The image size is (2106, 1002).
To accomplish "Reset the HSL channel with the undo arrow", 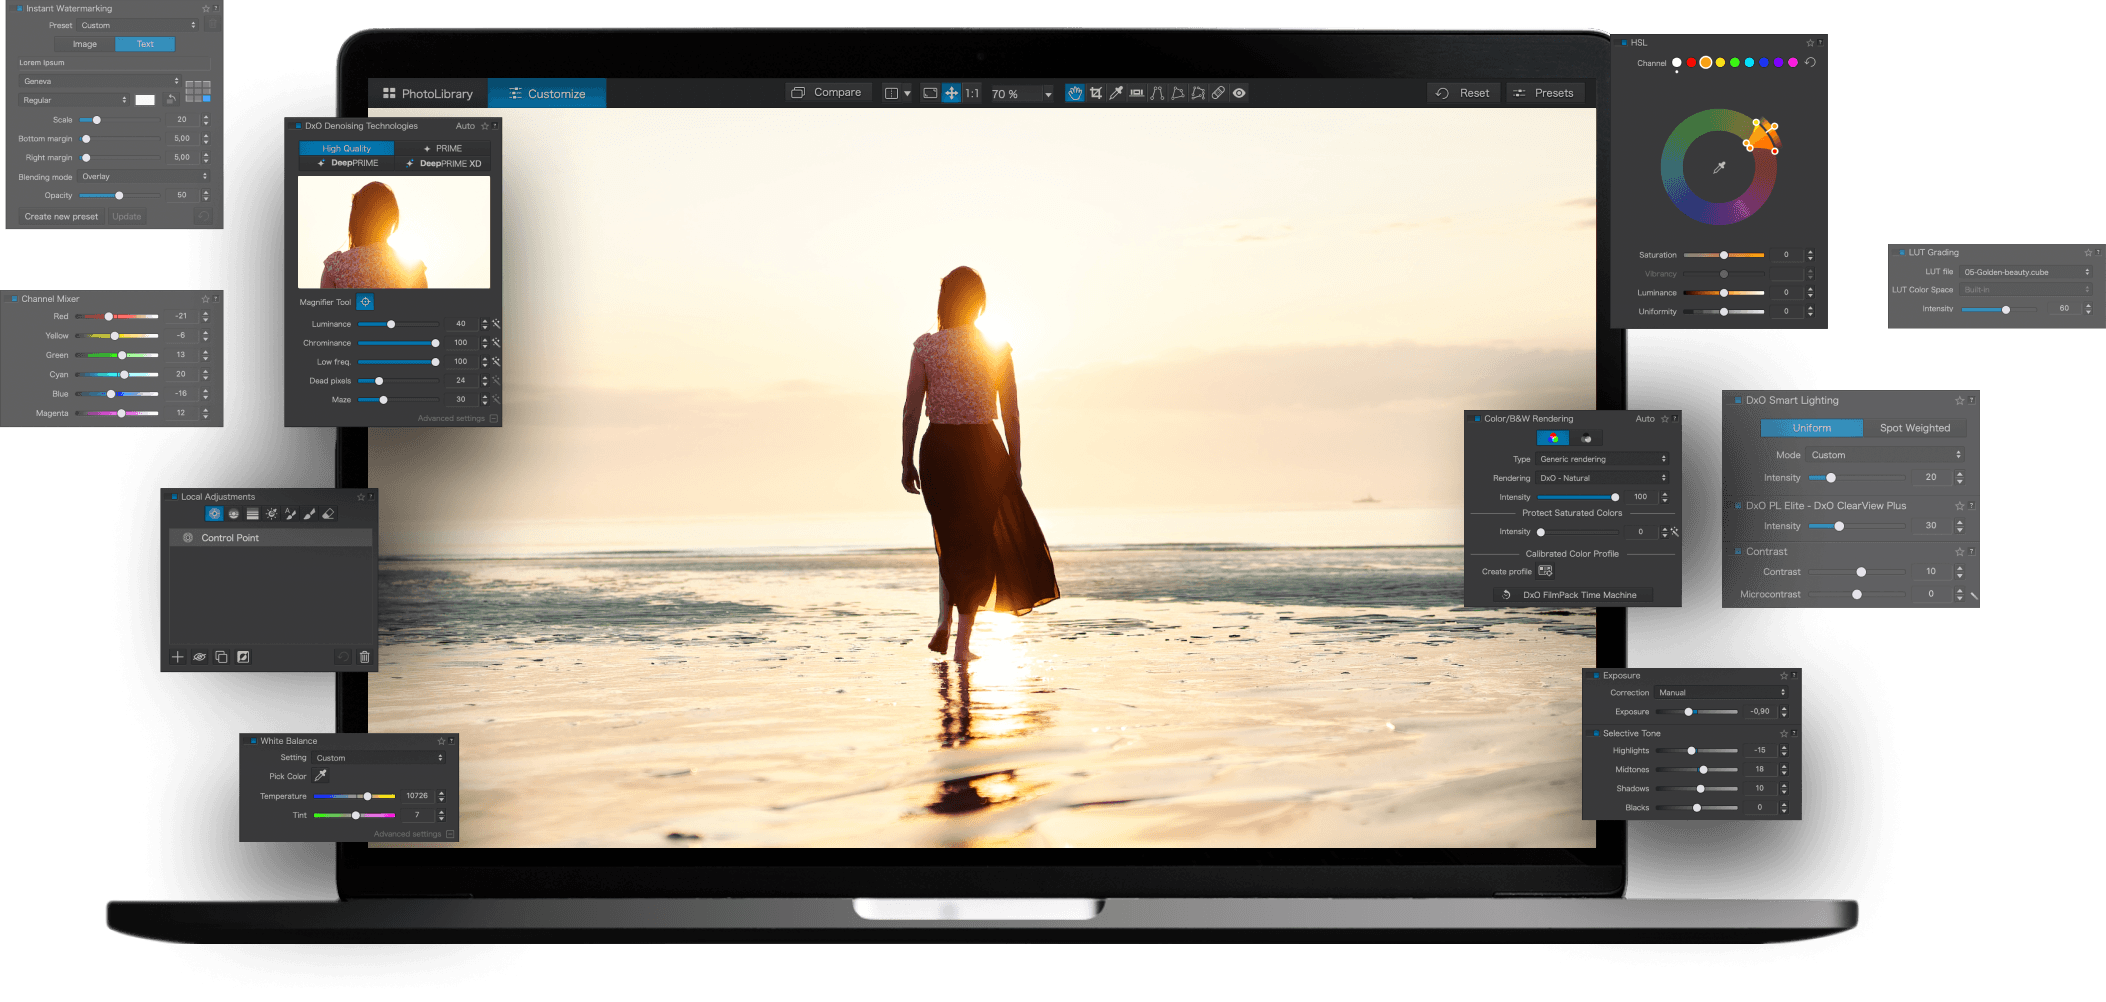I will 1810,62.
